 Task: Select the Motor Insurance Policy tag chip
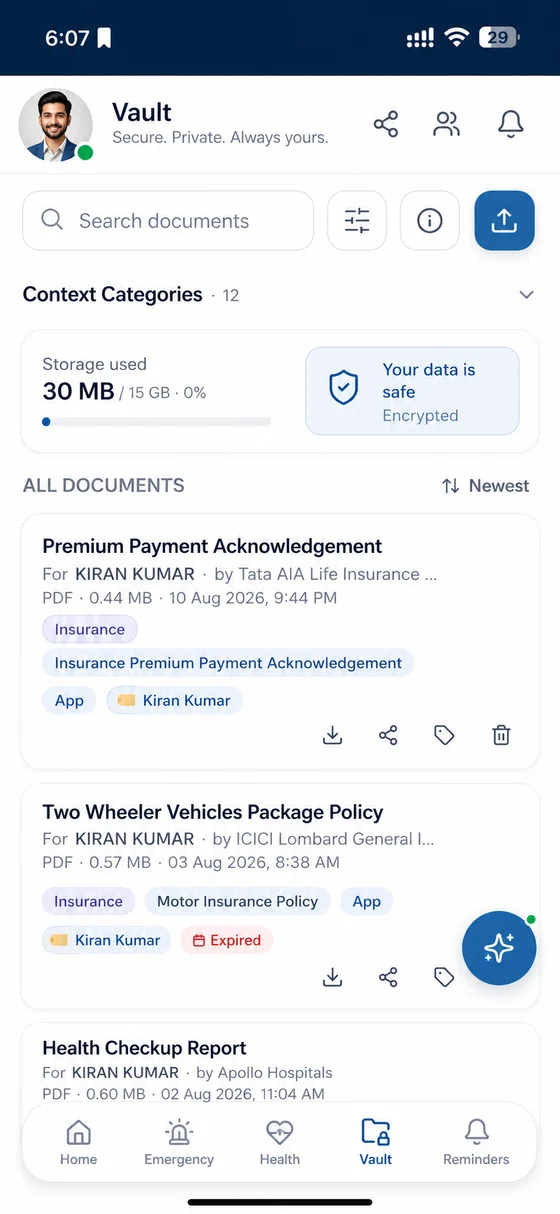(x=237, y=901)
